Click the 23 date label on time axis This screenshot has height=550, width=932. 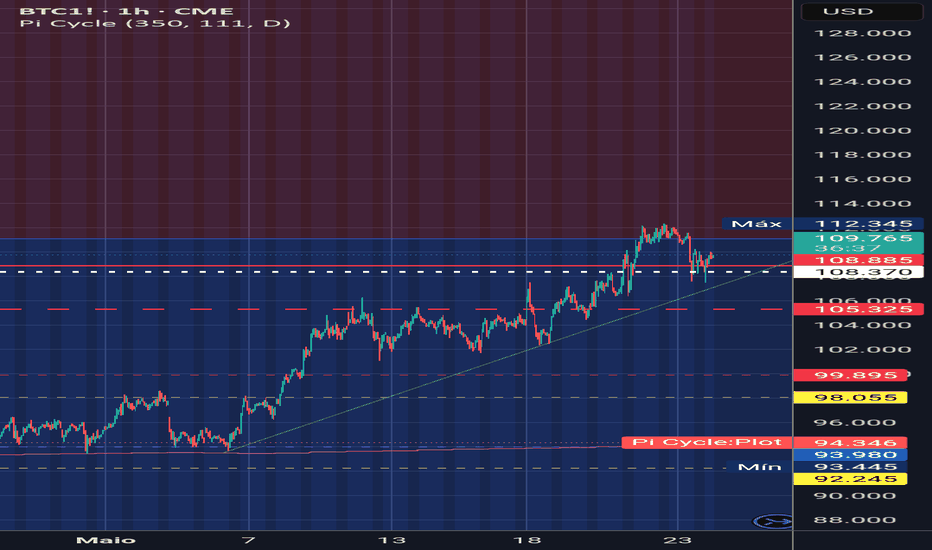(x=678, y=540)
